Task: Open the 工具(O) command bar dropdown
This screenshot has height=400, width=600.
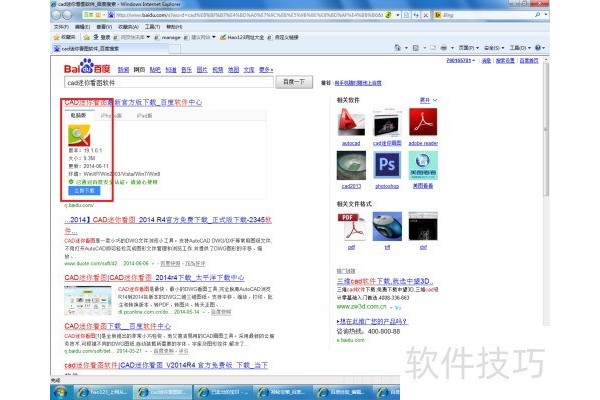Action: tap(520, 47)
